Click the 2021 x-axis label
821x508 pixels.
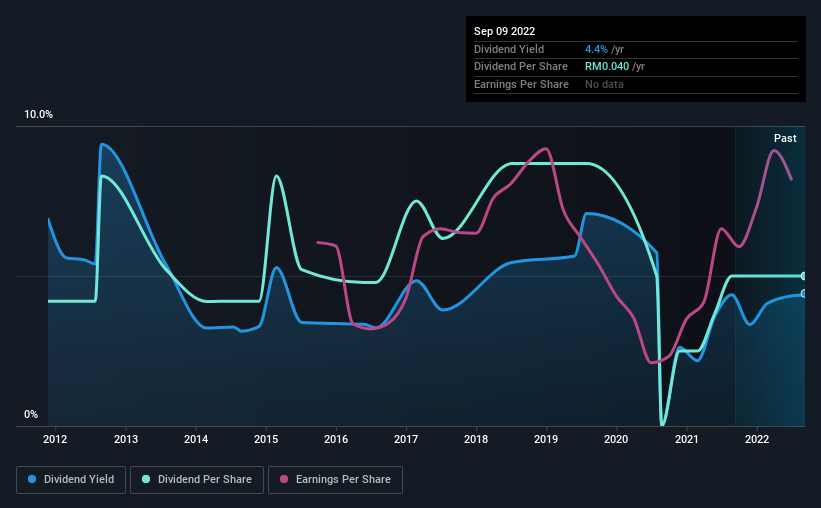point(686,439)
